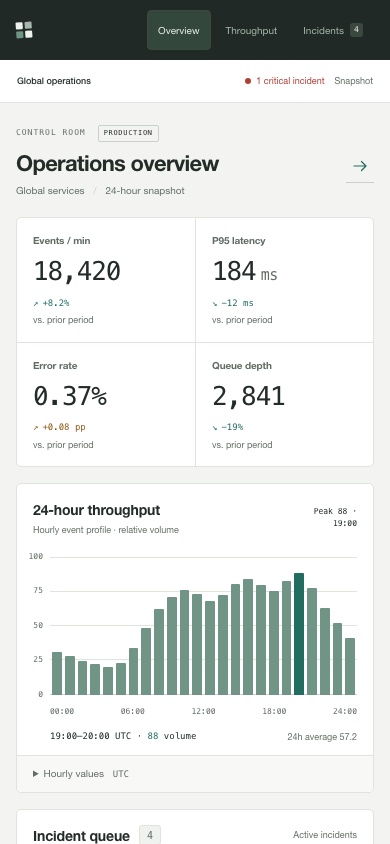Click the Error rate value 0.37%

point(70,396)
